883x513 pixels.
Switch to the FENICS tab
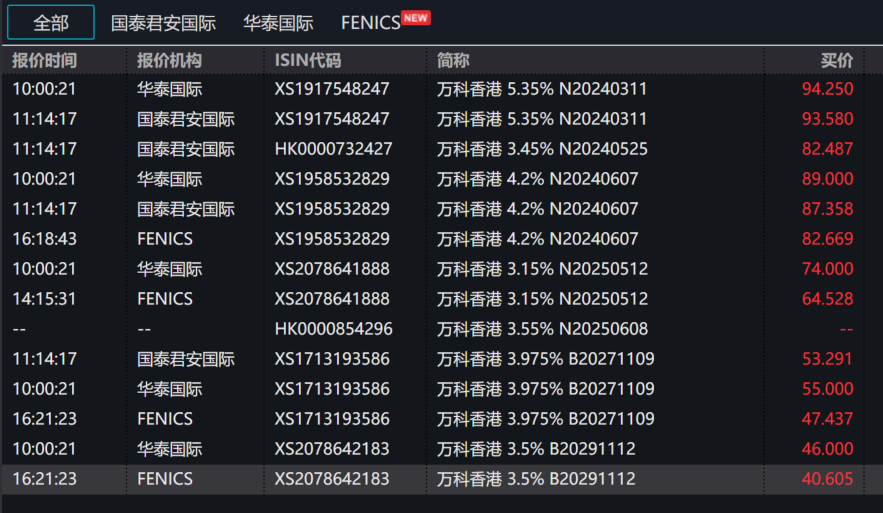pyautogui.click(x=370, y=22)
